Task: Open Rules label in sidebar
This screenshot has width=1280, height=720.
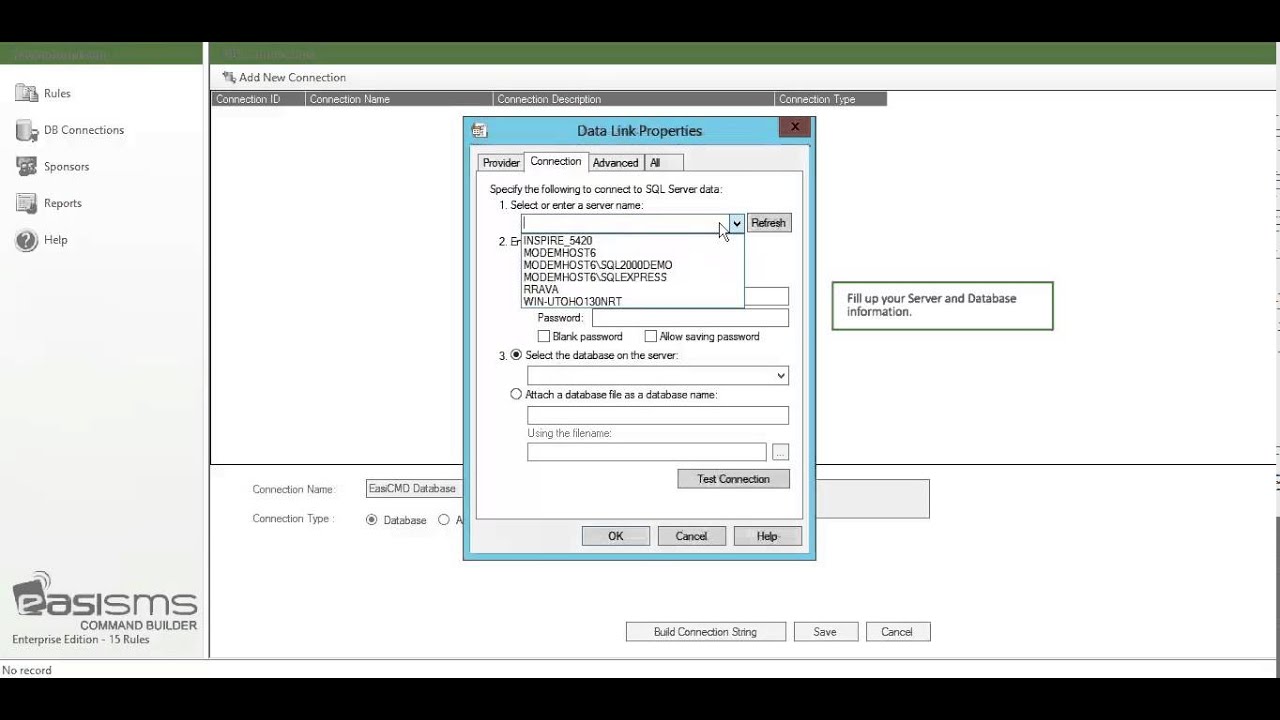Action: point(57,93)
